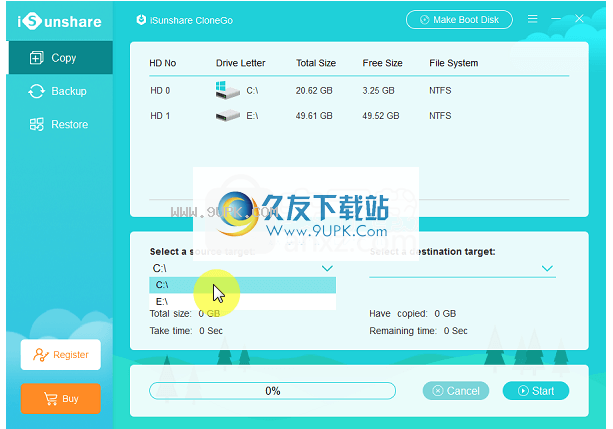The width and height of the screenshot is (613, 429).
Task: Click the disk icon for E:\
Action: 228,115
